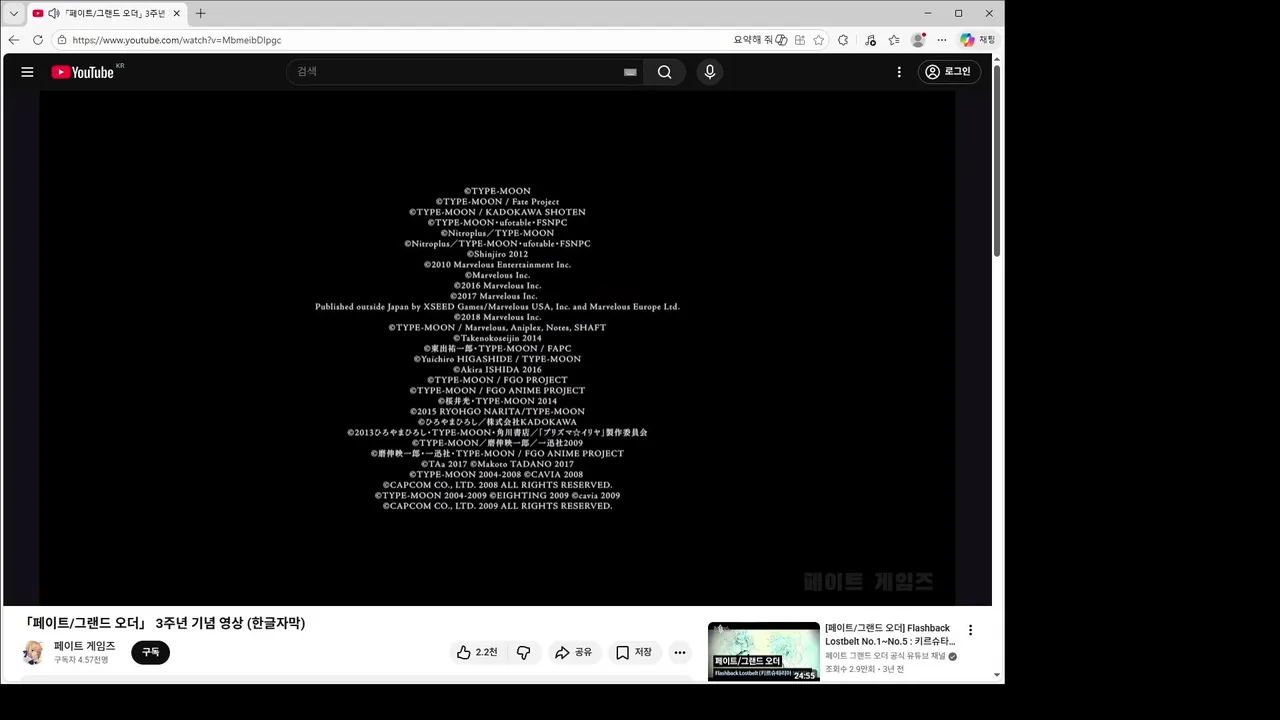This screenshot has height=720, width=1280.
Task: Open the on-screen keyboard icon in search box
Action: coord(630,72)
